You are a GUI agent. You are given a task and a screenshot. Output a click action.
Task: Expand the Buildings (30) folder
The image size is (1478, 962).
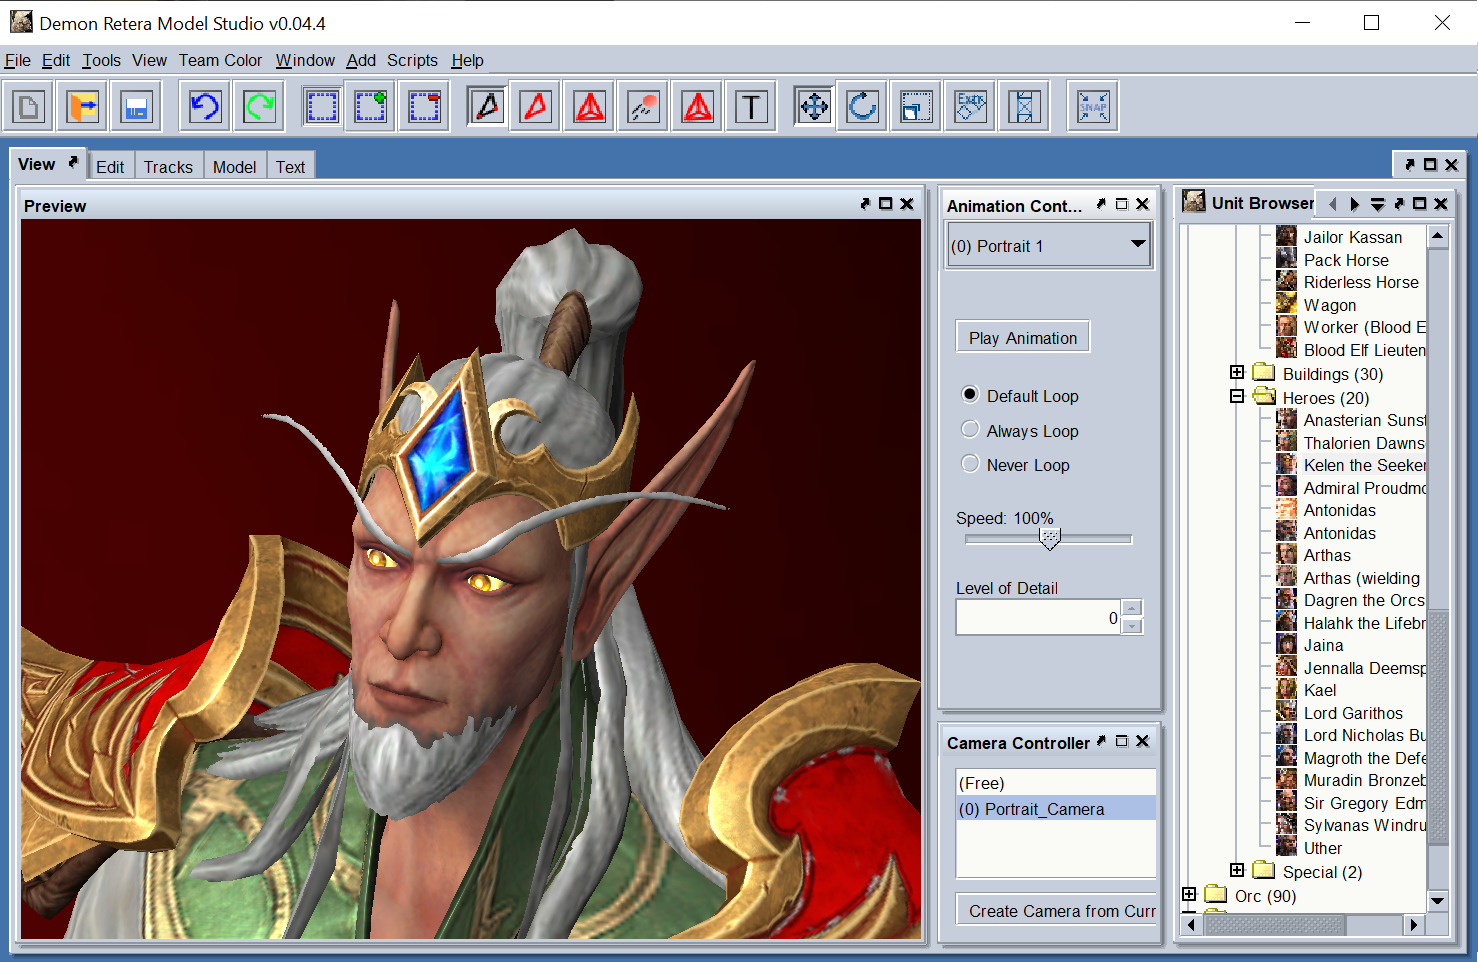[1237, 373]
